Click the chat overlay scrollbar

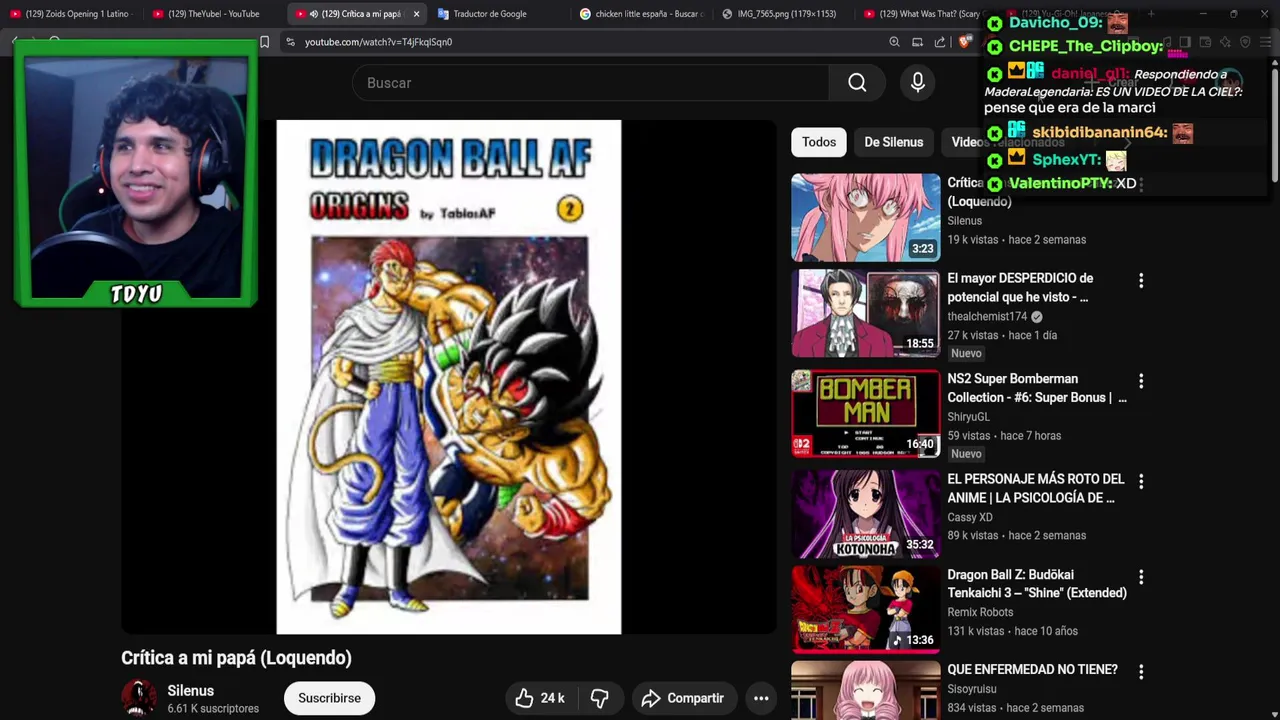[1274, 120]
